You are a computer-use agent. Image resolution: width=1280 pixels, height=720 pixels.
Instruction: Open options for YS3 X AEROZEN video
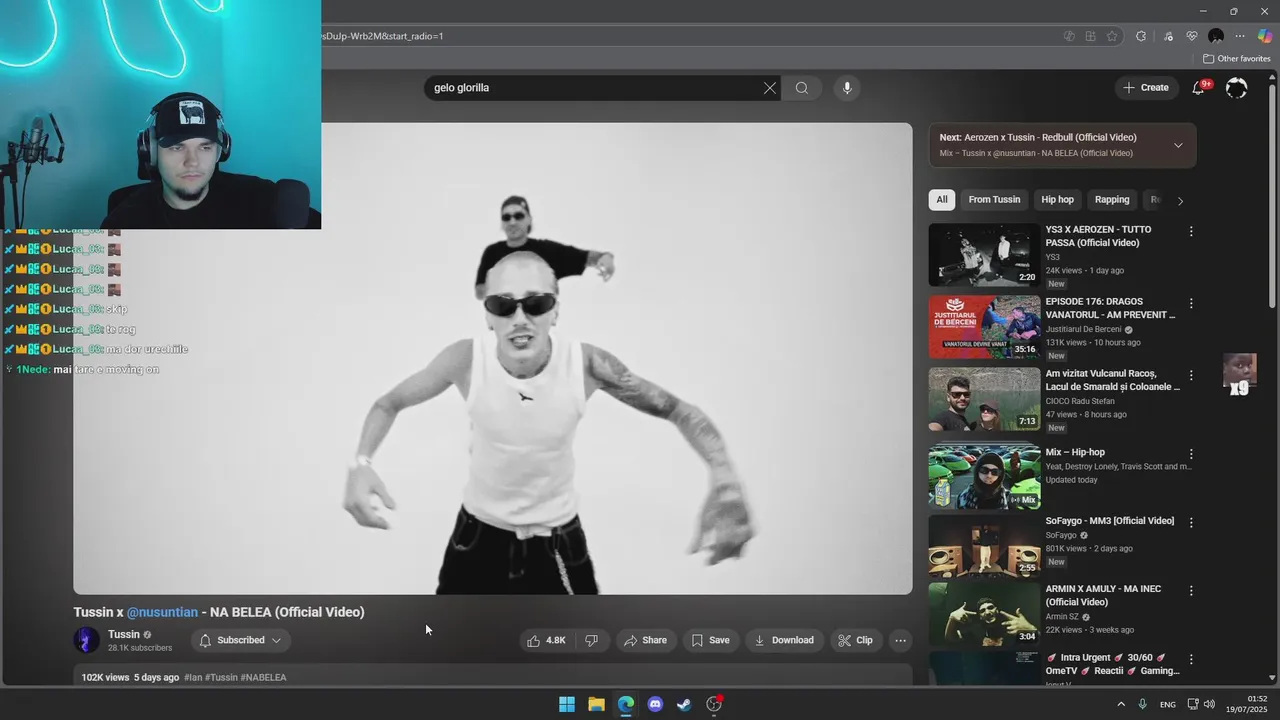pyautogui.click(x=1190, y=231)
